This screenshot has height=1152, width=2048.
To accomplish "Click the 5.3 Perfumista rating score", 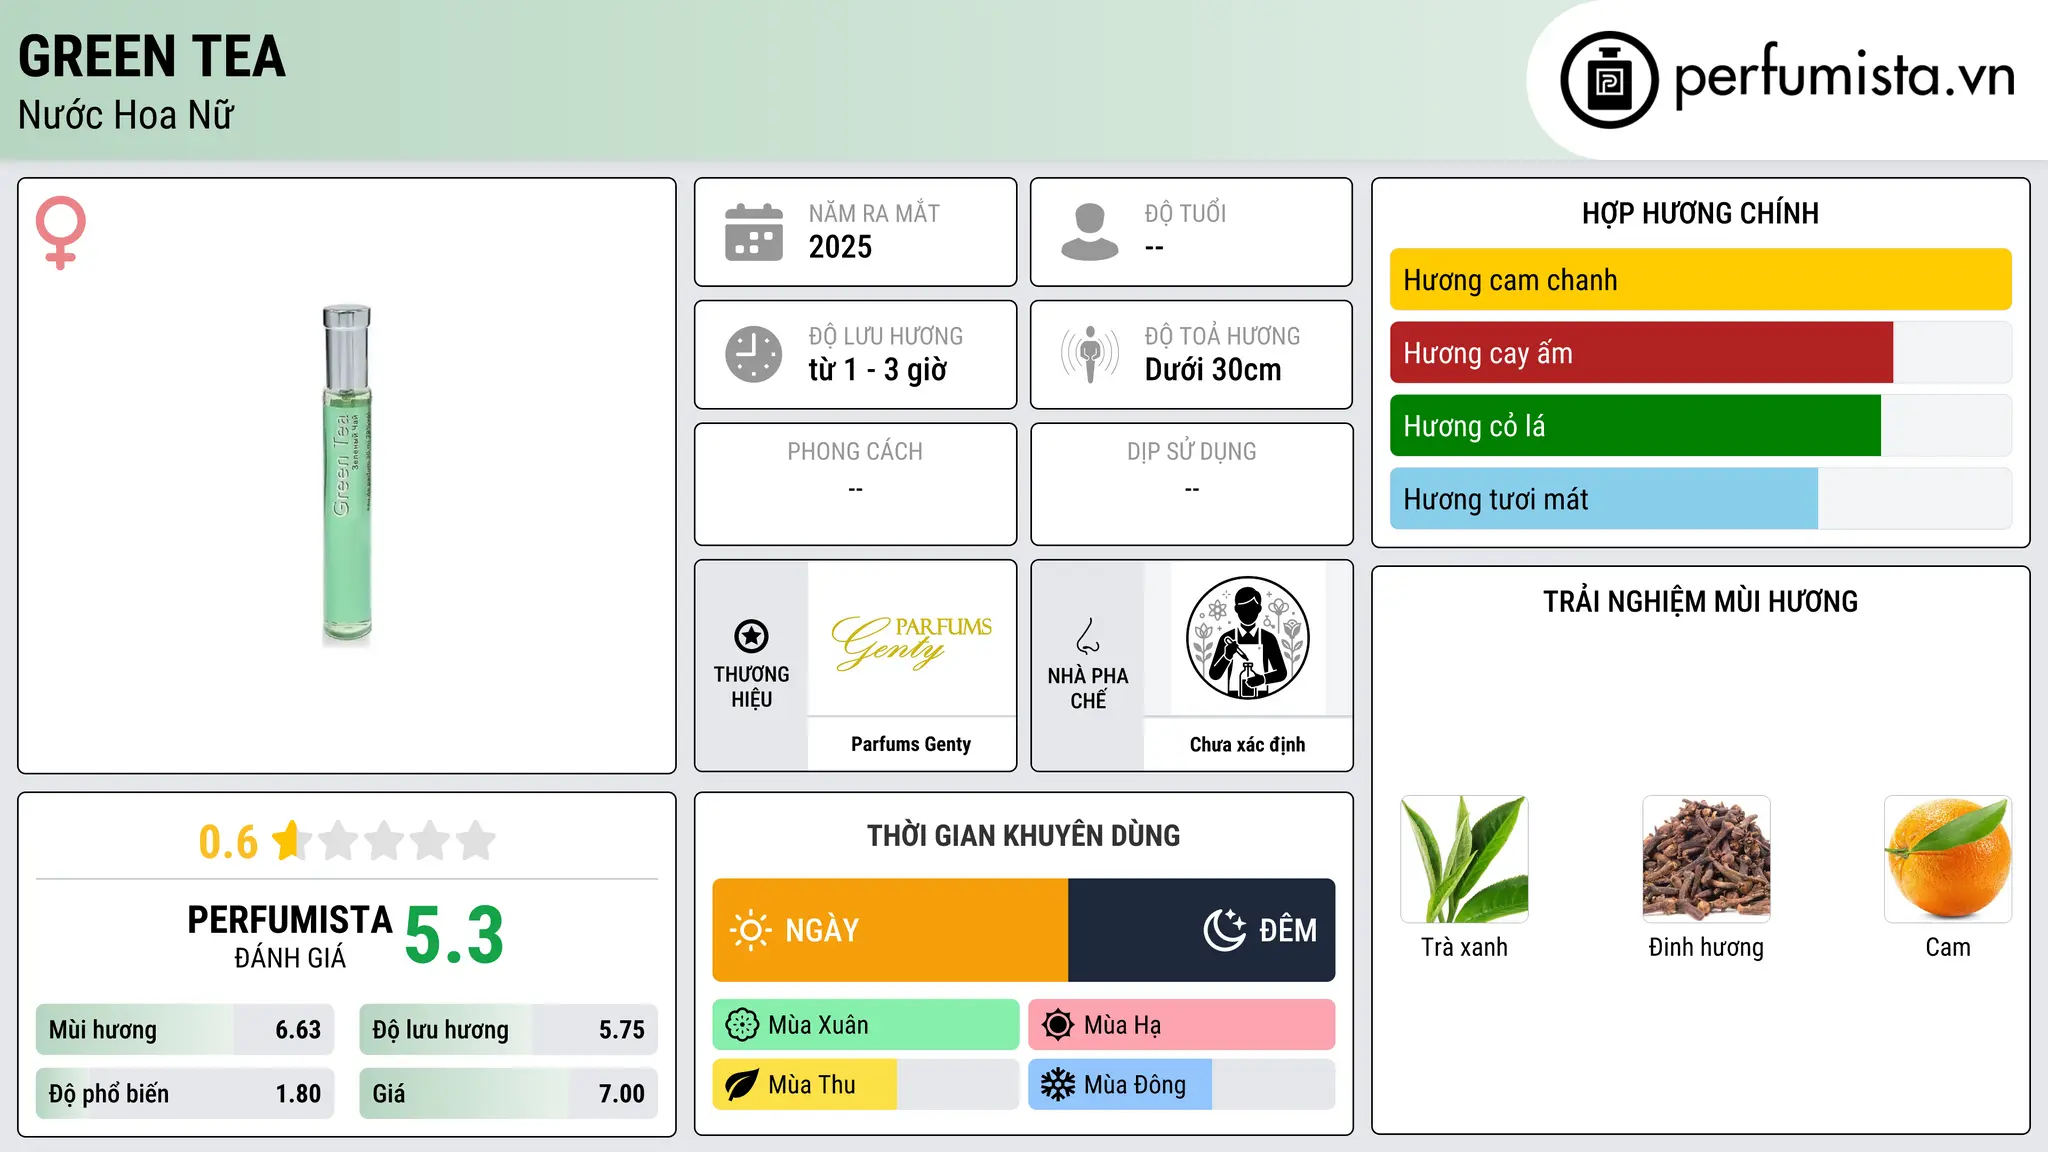I will click(x=455, y=935).
